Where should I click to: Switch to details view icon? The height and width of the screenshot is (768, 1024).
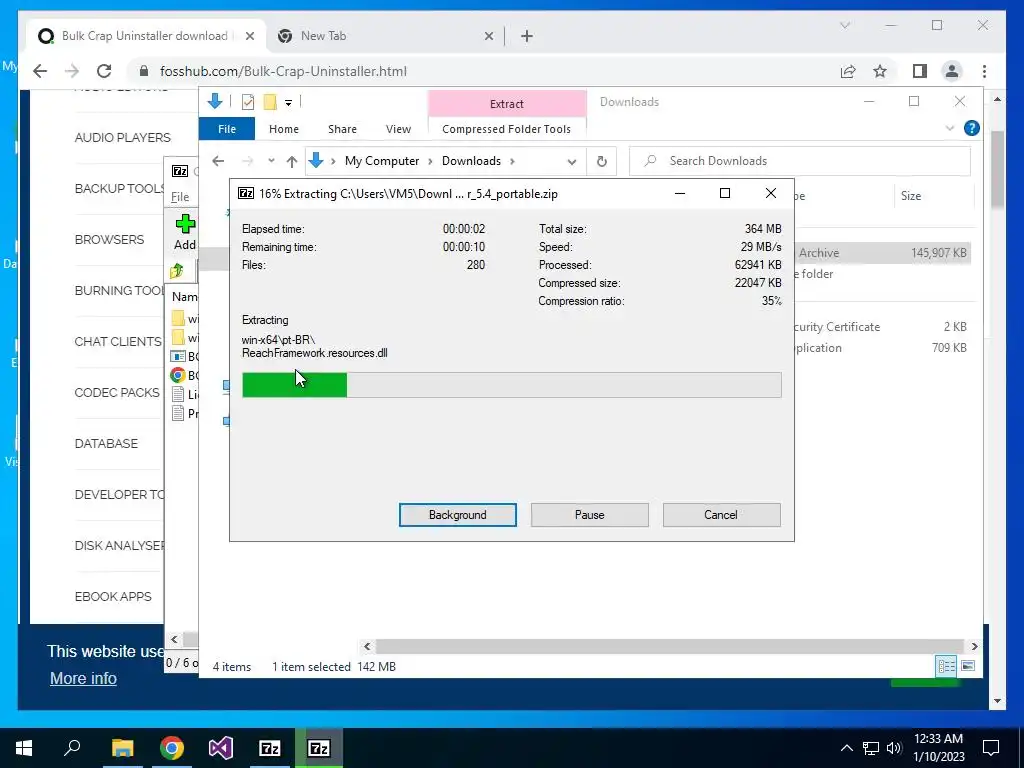[x=946, y=666]
